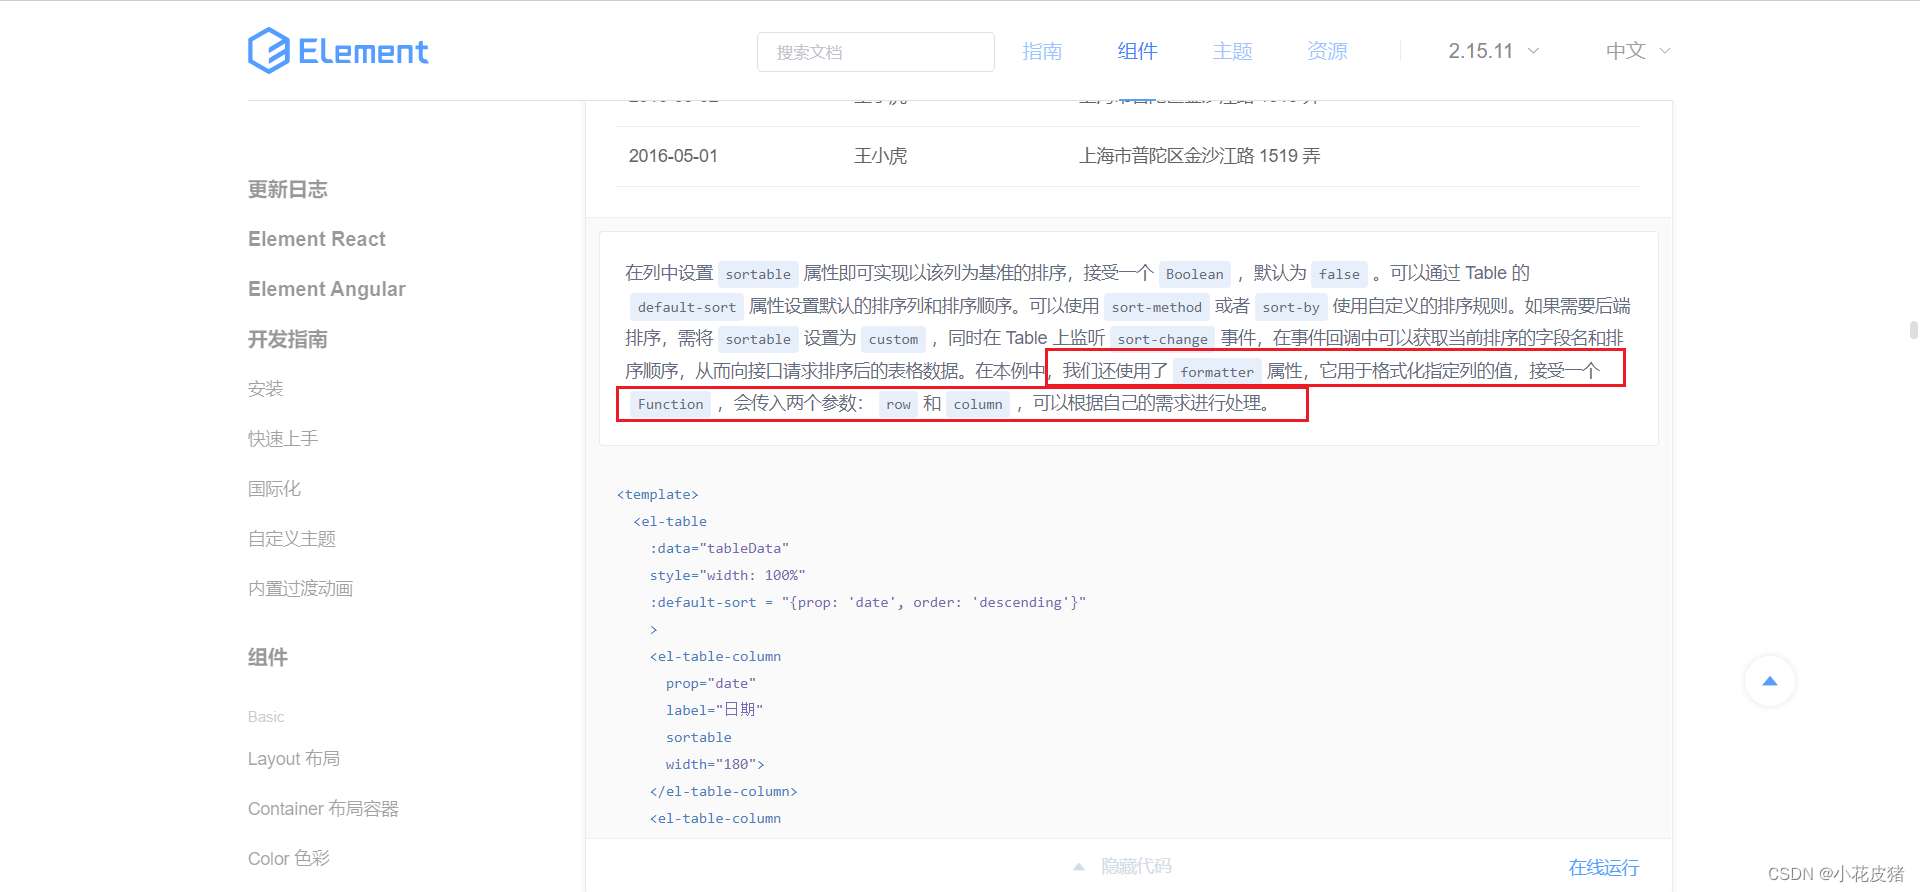Click the 上海市普陀区金沙江路 1519 弄 address cell
The height and width of the screenshot is (892, 1920).
pyautogui.click(x=1199, y=156)
